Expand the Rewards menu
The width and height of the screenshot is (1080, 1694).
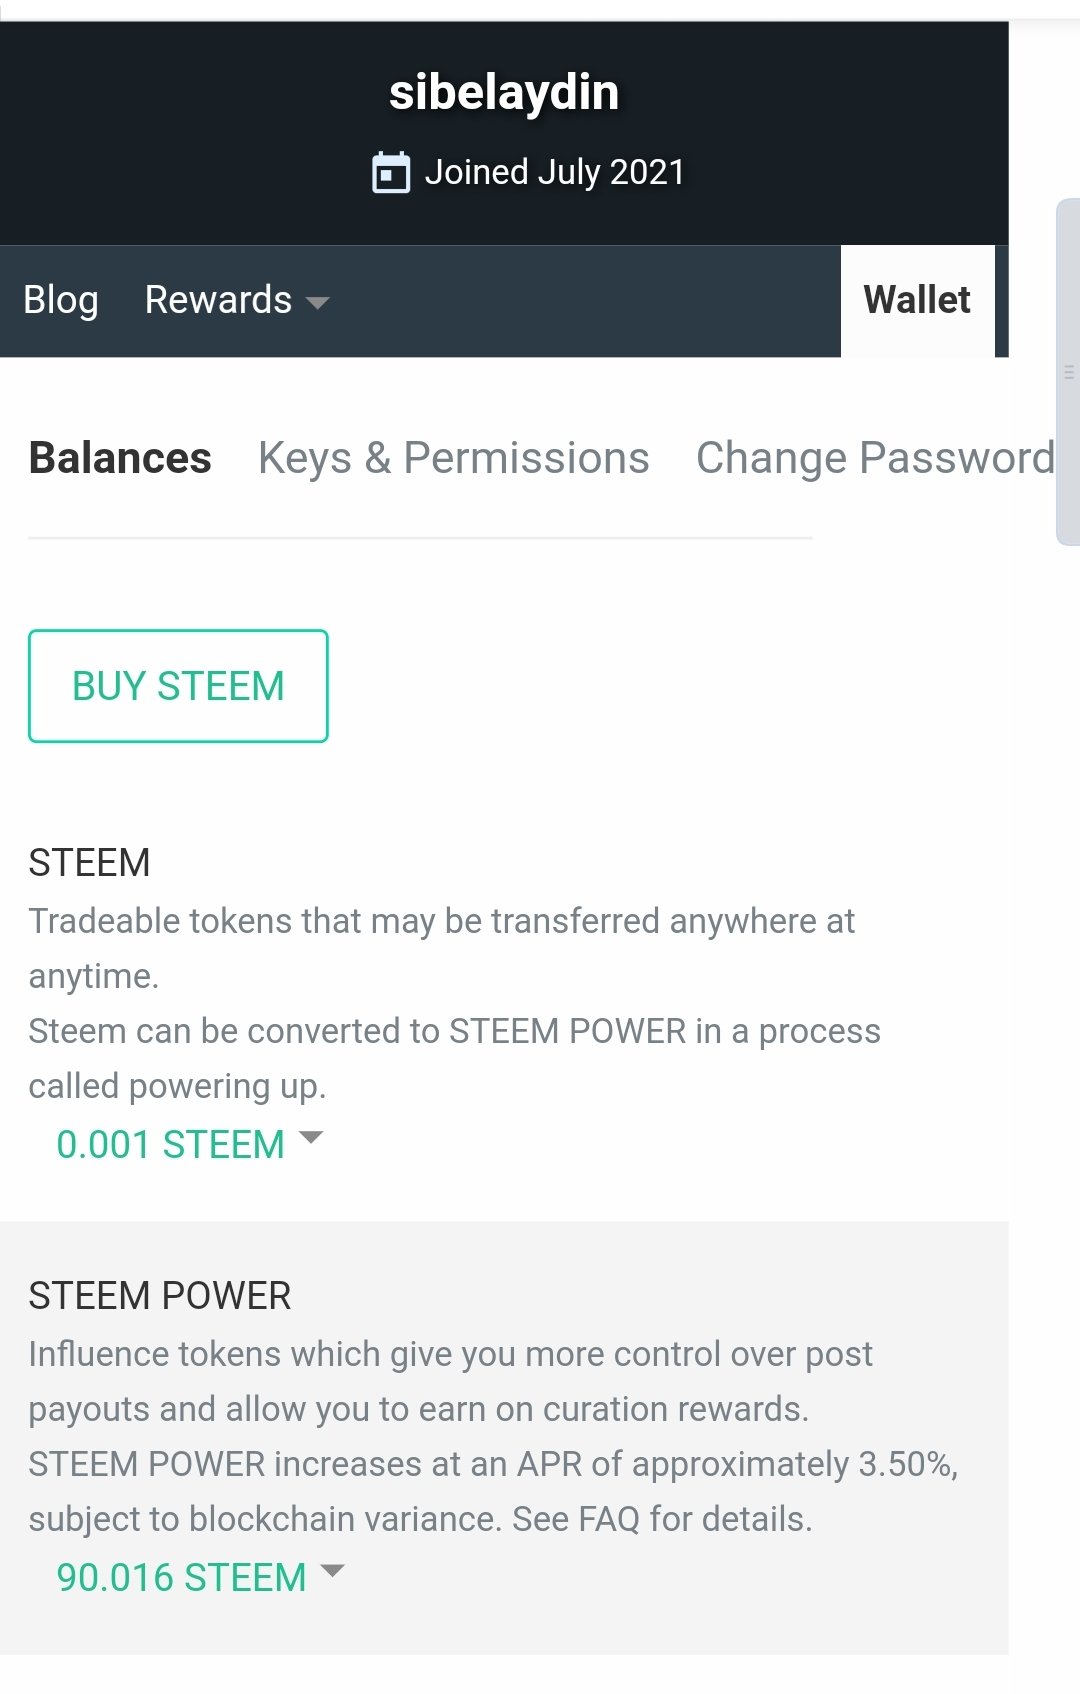[236, 300]
